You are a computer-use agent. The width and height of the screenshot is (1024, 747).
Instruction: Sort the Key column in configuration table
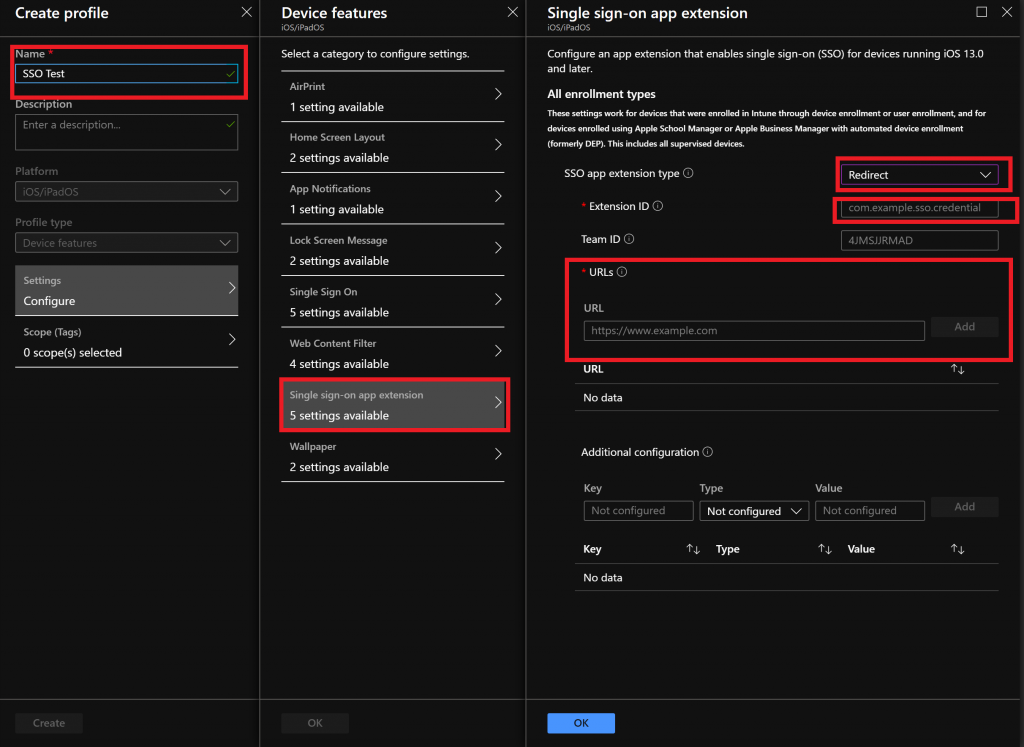click(692, 549)
